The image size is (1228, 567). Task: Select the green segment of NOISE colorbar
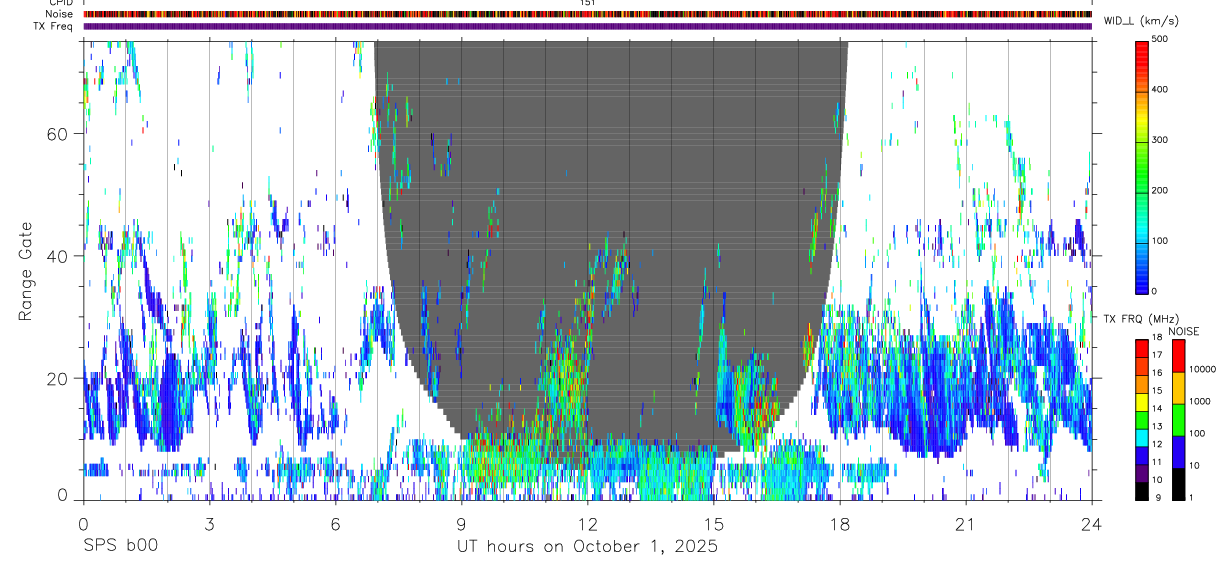point(1179,420)
